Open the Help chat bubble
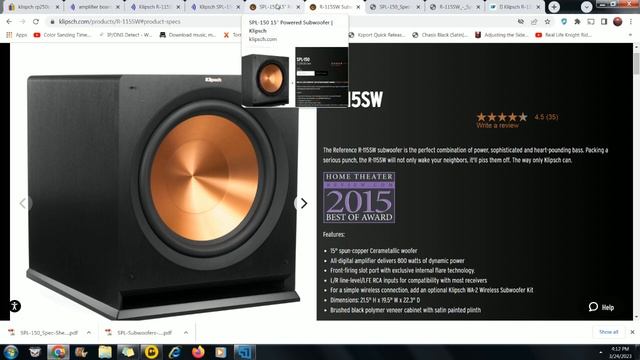The image size is (640, 360). tap(601, 307)
